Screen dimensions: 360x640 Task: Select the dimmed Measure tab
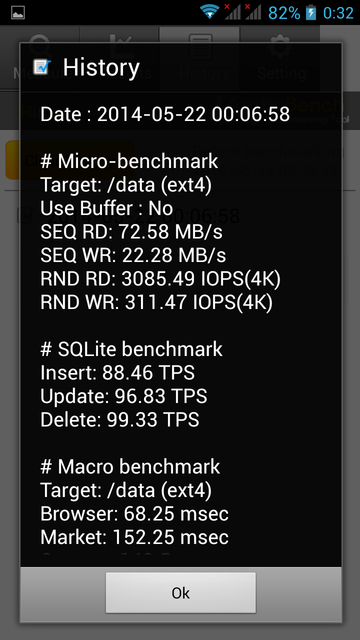pos(40,58)
